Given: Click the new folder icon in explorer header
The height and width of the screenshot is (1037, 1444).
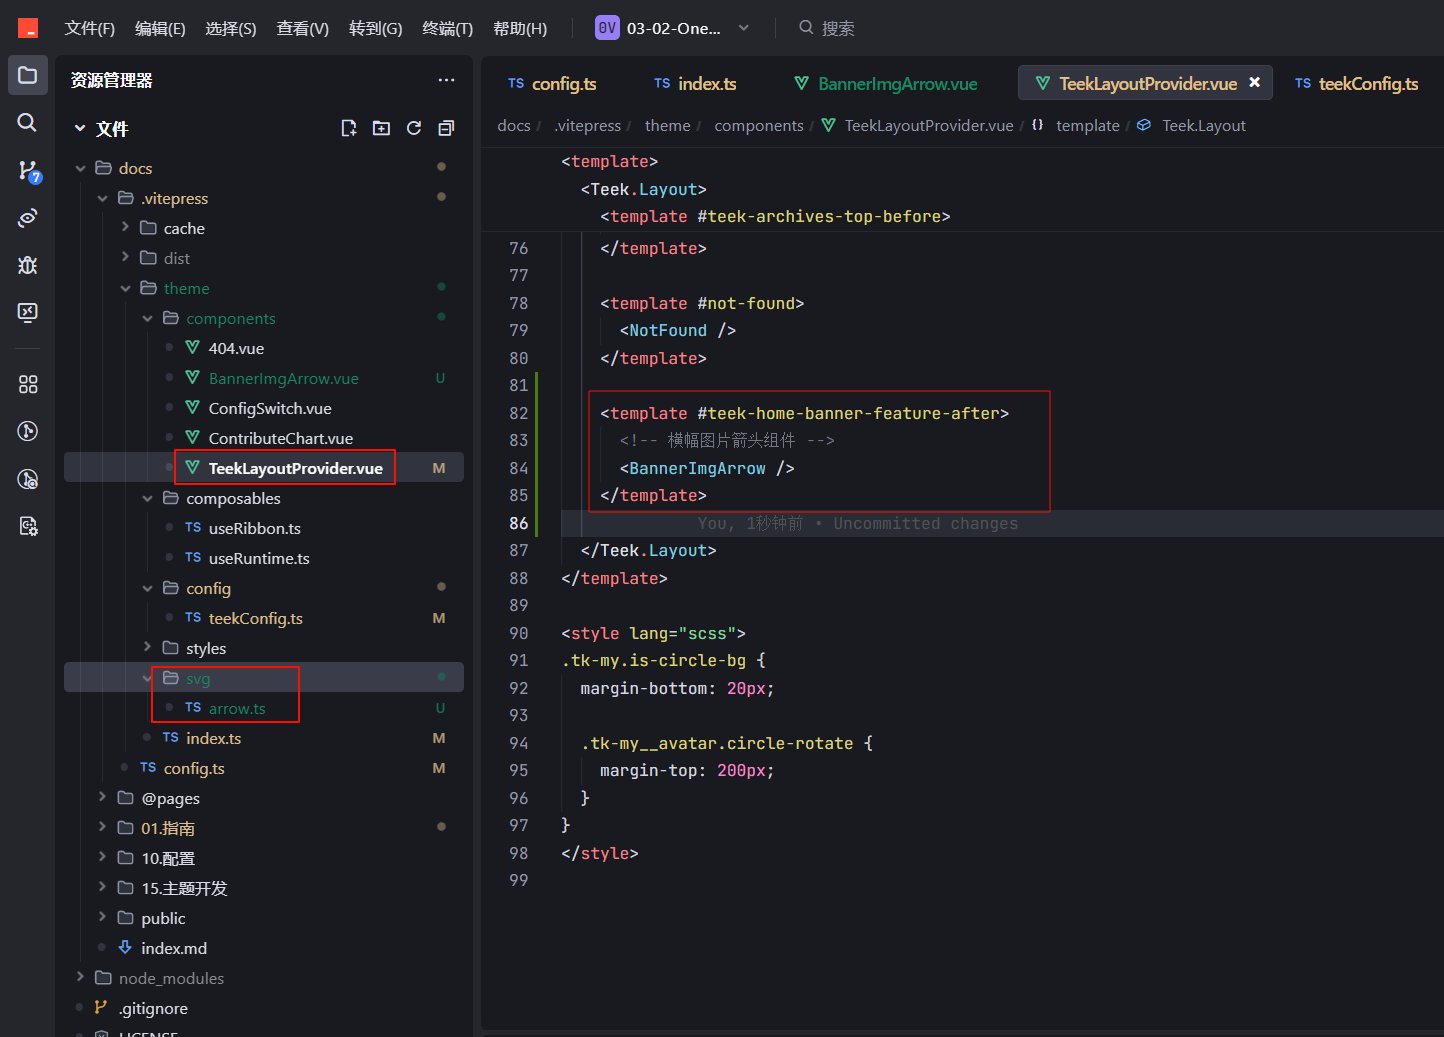Looking at the screenshot, I should pos(381,128).
